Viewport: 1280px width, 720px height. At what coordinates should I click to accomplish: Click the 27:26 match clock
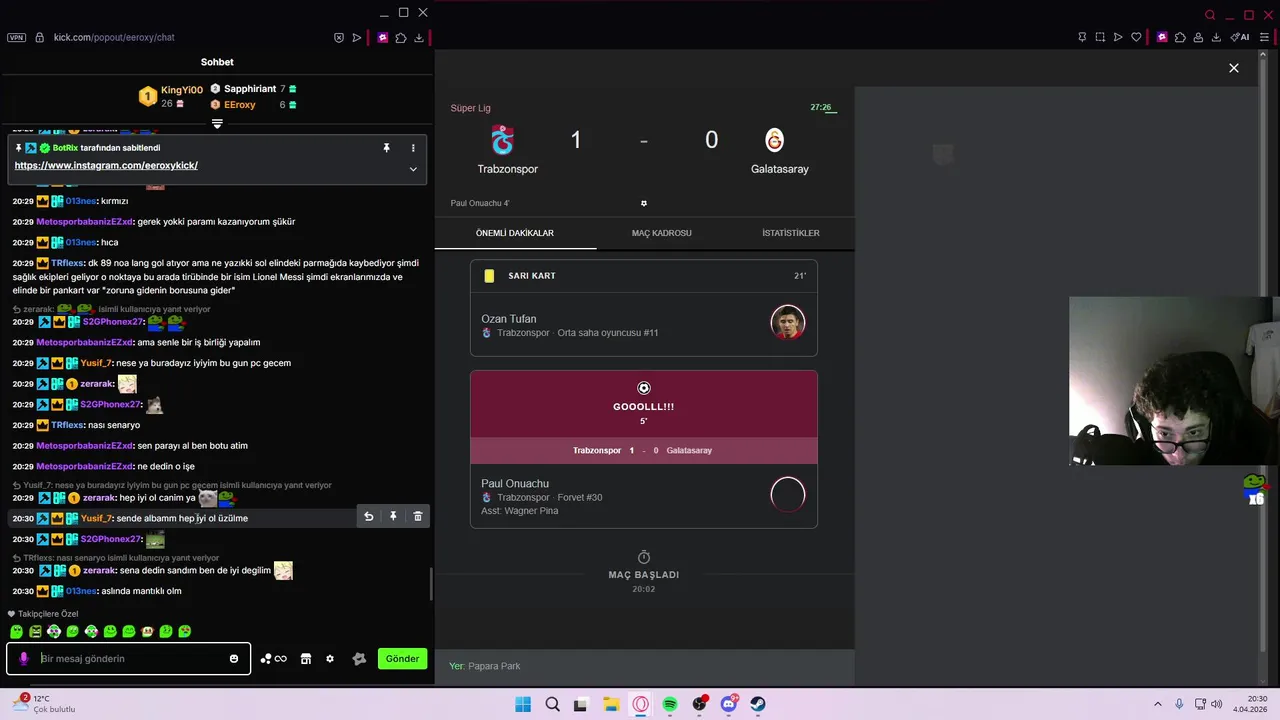821,107
